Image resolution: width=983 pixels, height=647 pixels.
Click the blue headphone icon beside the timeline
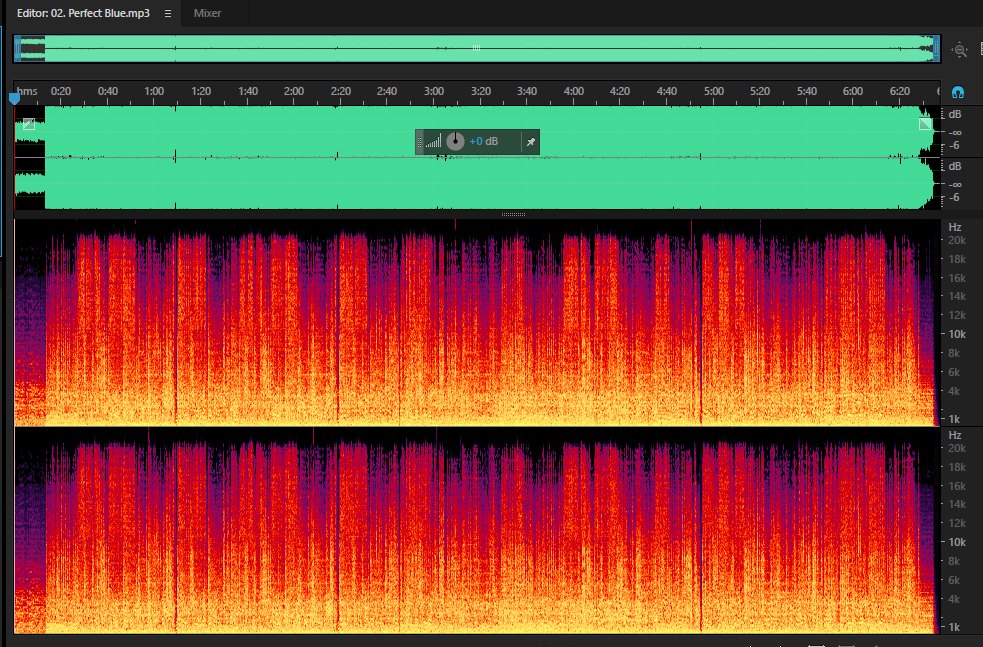click(x=957, y=93)
